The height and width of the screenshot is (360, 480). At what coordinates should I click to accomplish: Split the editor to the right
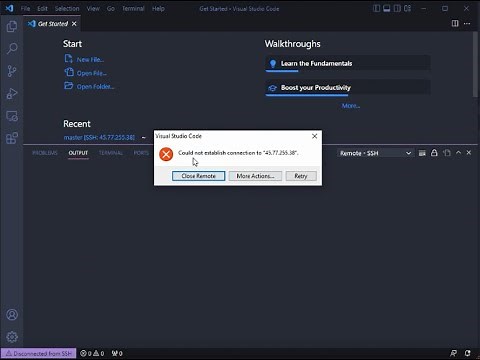tap(455, 23)
